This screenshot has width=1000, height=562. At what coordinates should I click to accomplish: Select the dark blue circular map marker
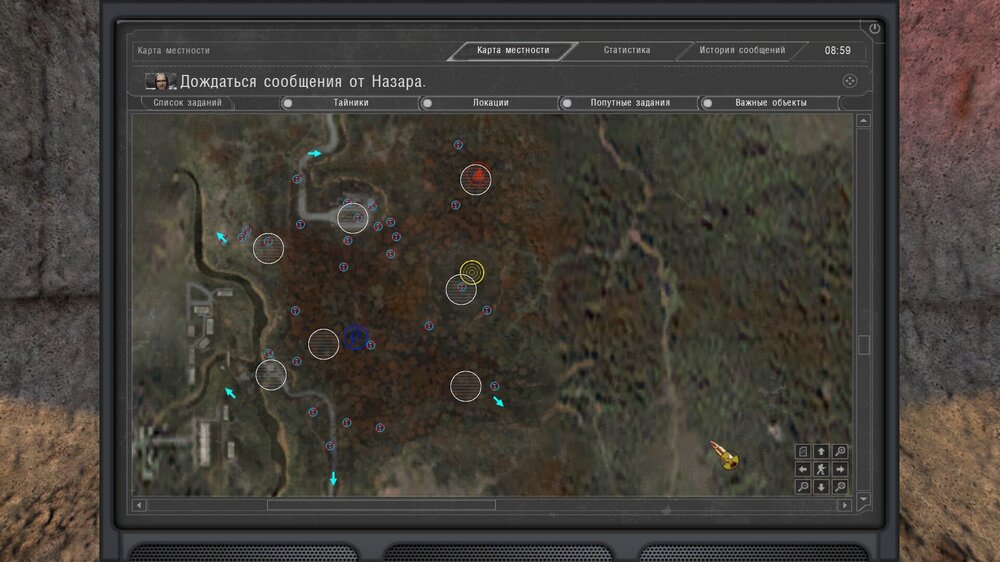pos(355,337)
